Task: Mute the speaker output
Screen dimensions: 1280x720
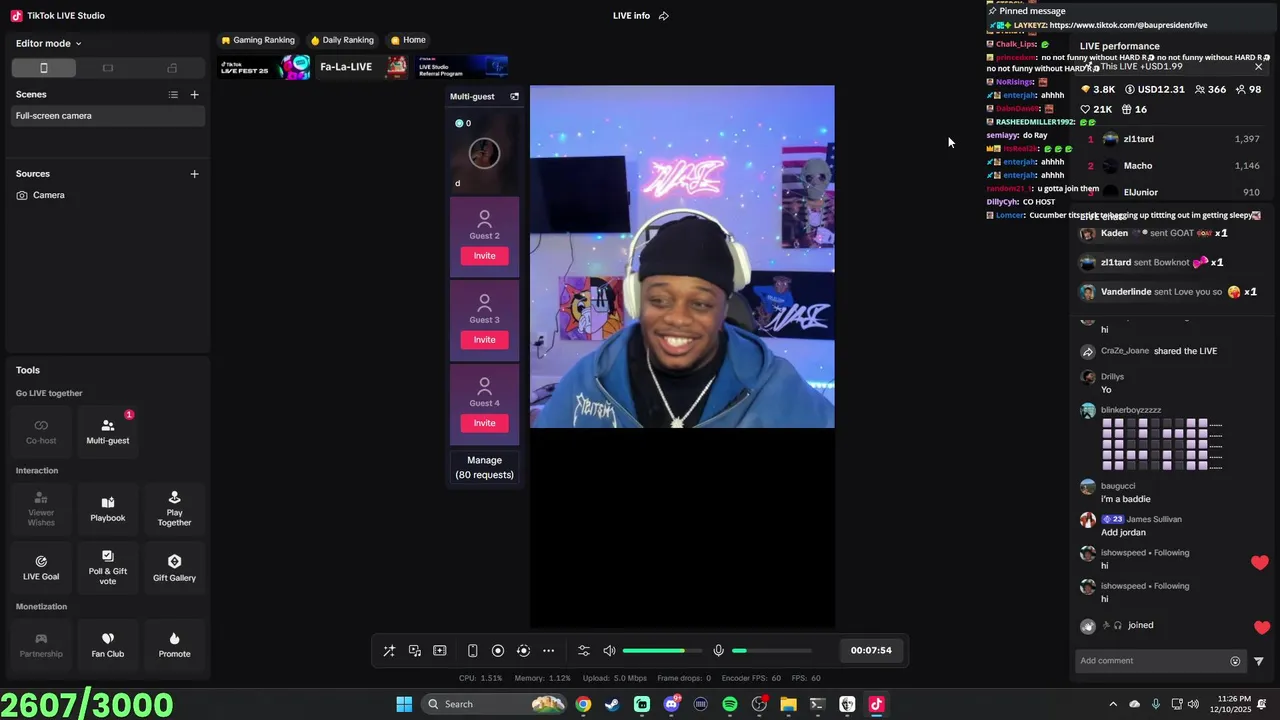Action: tap(609, 650)
